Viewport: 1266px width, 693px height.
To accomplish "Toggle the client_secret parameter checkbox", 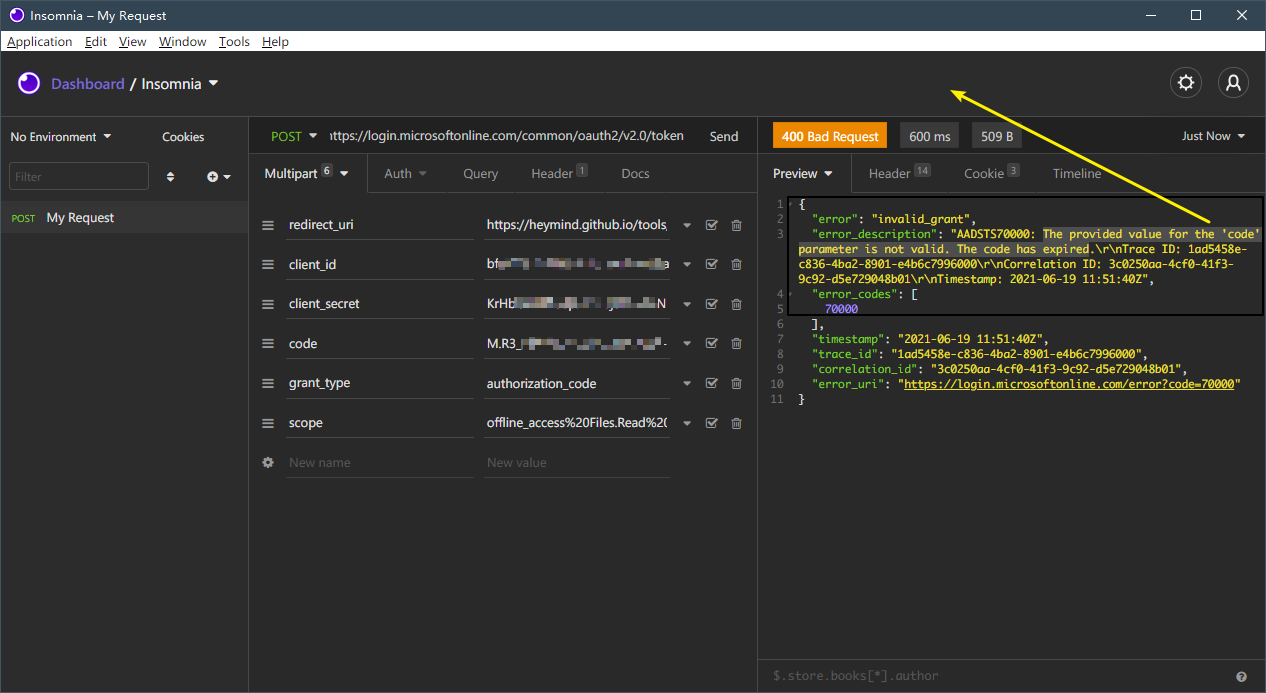I will point(712,304).
